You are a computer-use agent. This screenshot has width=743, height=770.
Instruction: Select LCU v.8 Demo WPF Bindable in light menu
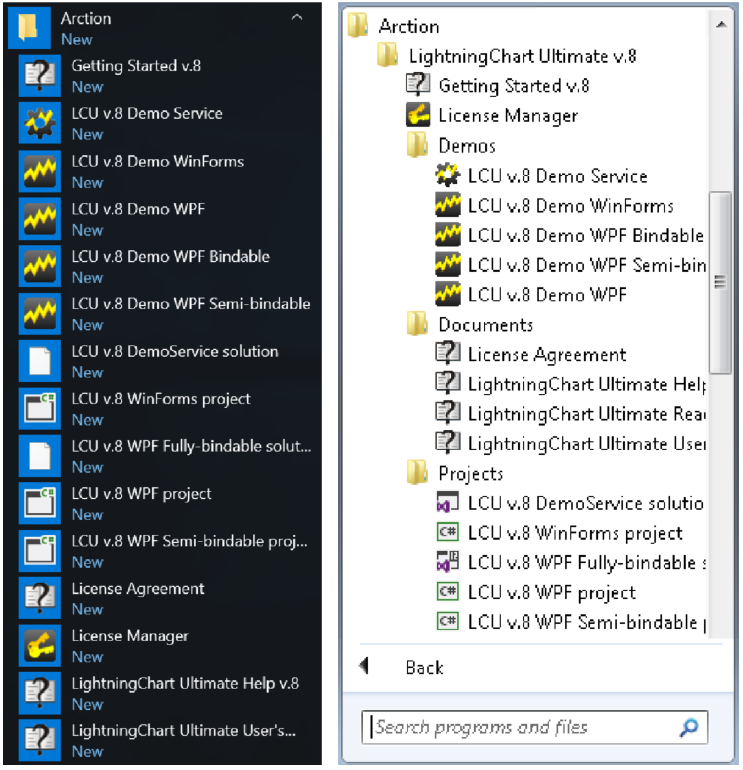tap(586, 235)
